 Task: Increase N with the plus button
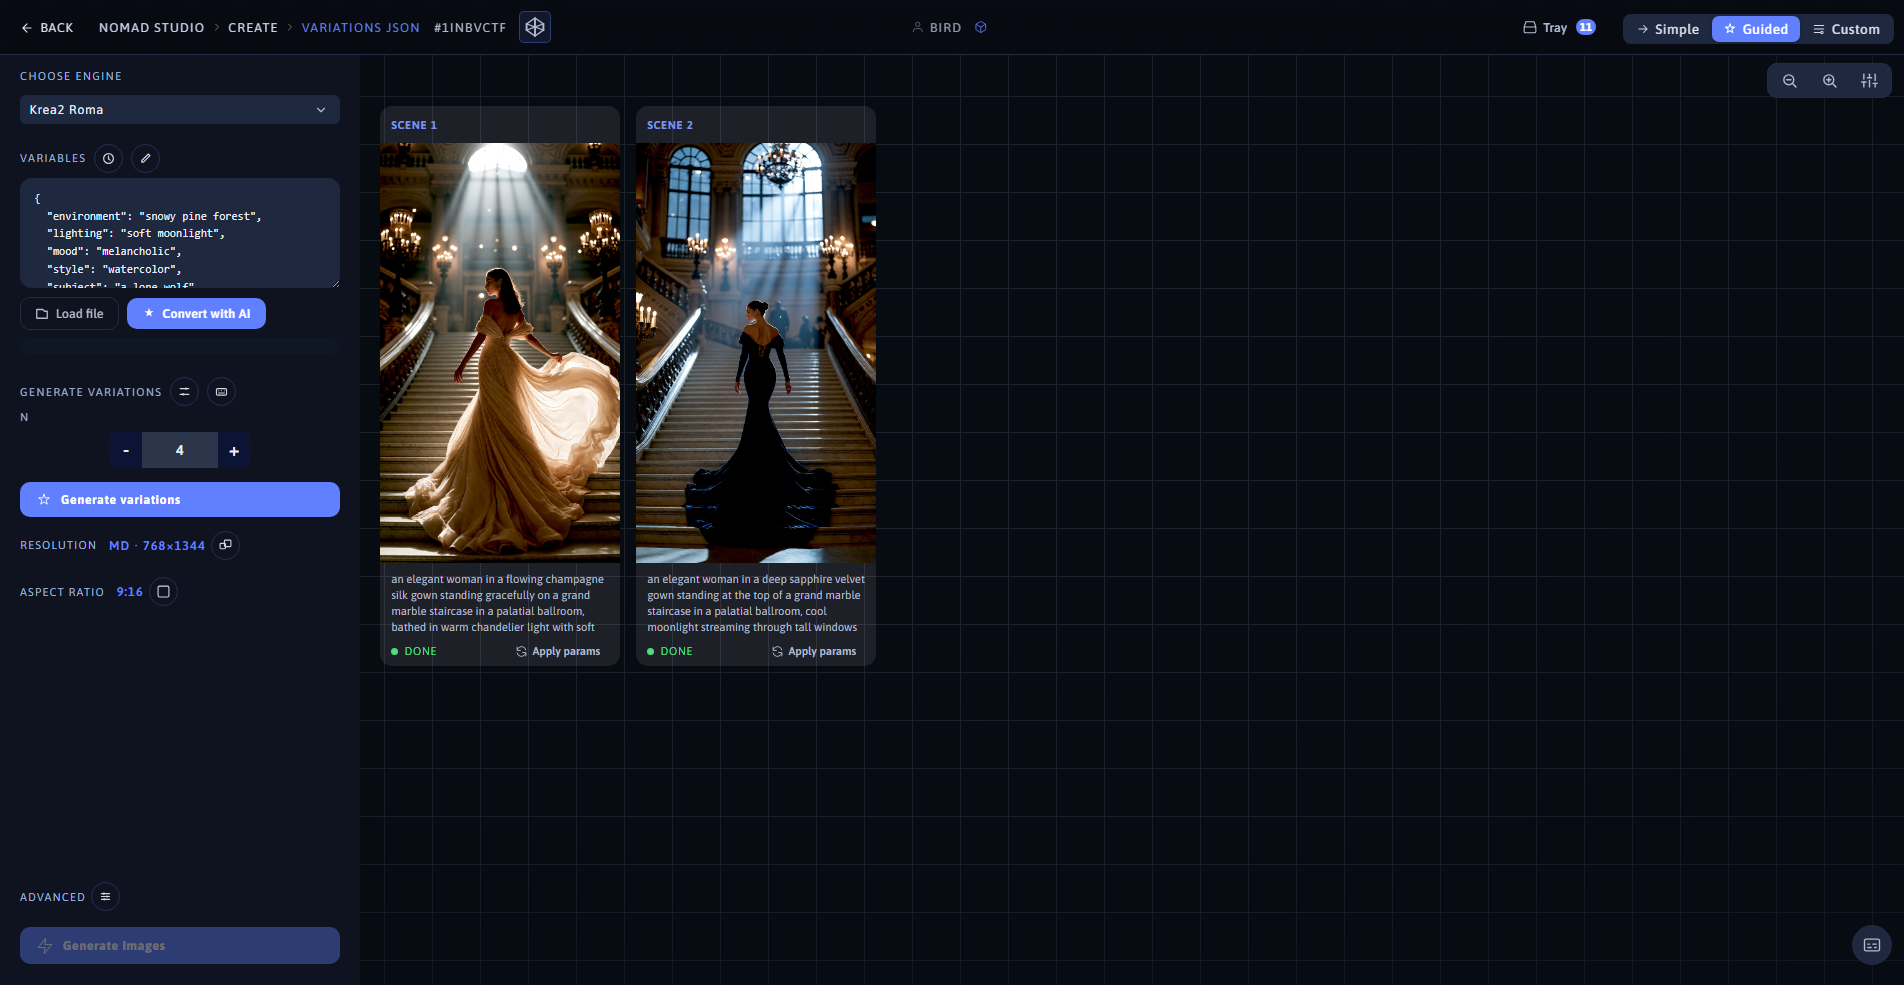tap(234, 450)
